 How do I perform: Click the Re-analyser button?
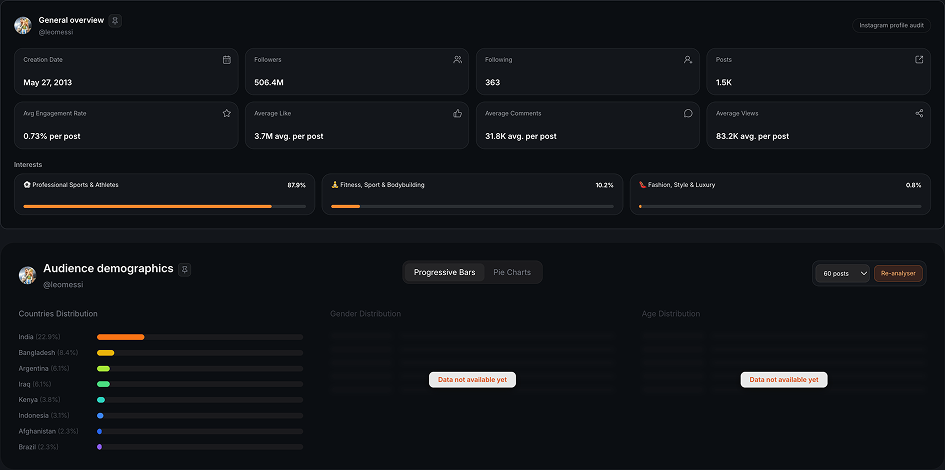click(x=898, y=273)
